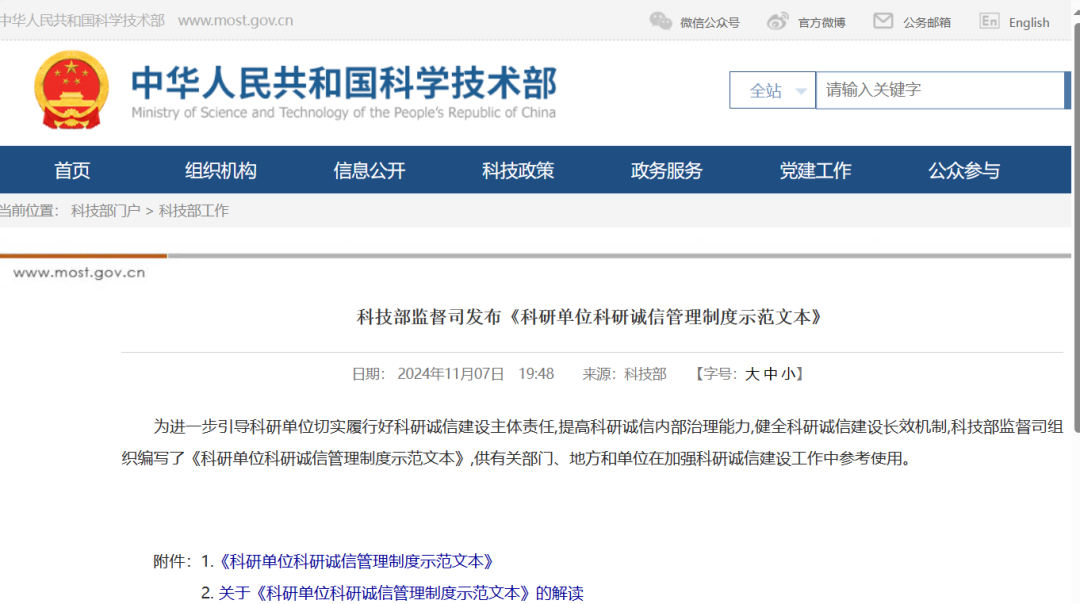Open attachment 2 关于示范文本的解读 link
Viewport: 1080px width, 604px height.
401,593
